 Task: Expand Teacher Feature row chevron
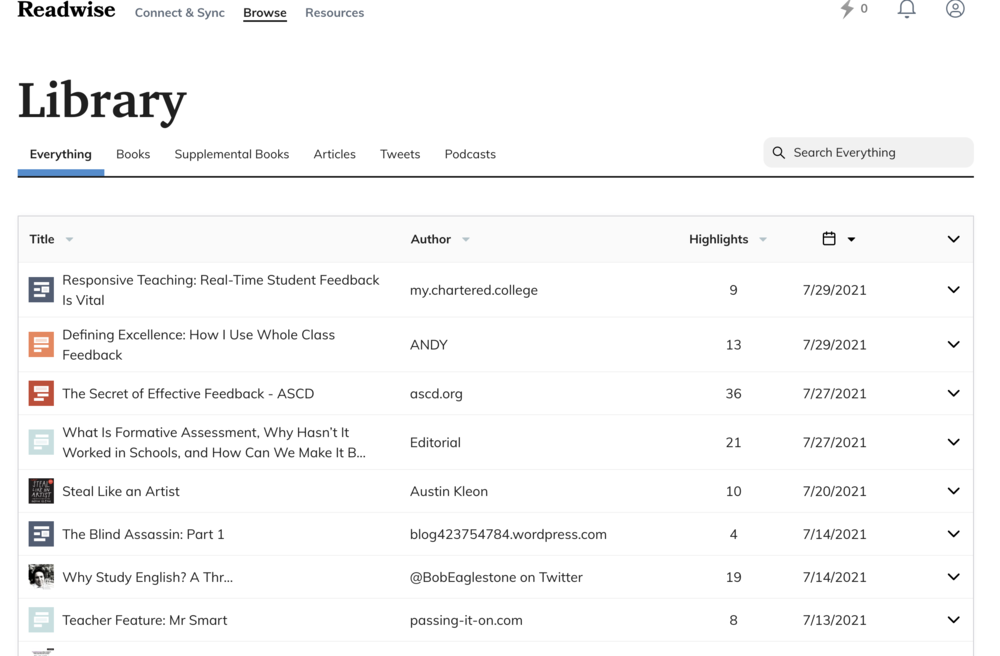953,620
